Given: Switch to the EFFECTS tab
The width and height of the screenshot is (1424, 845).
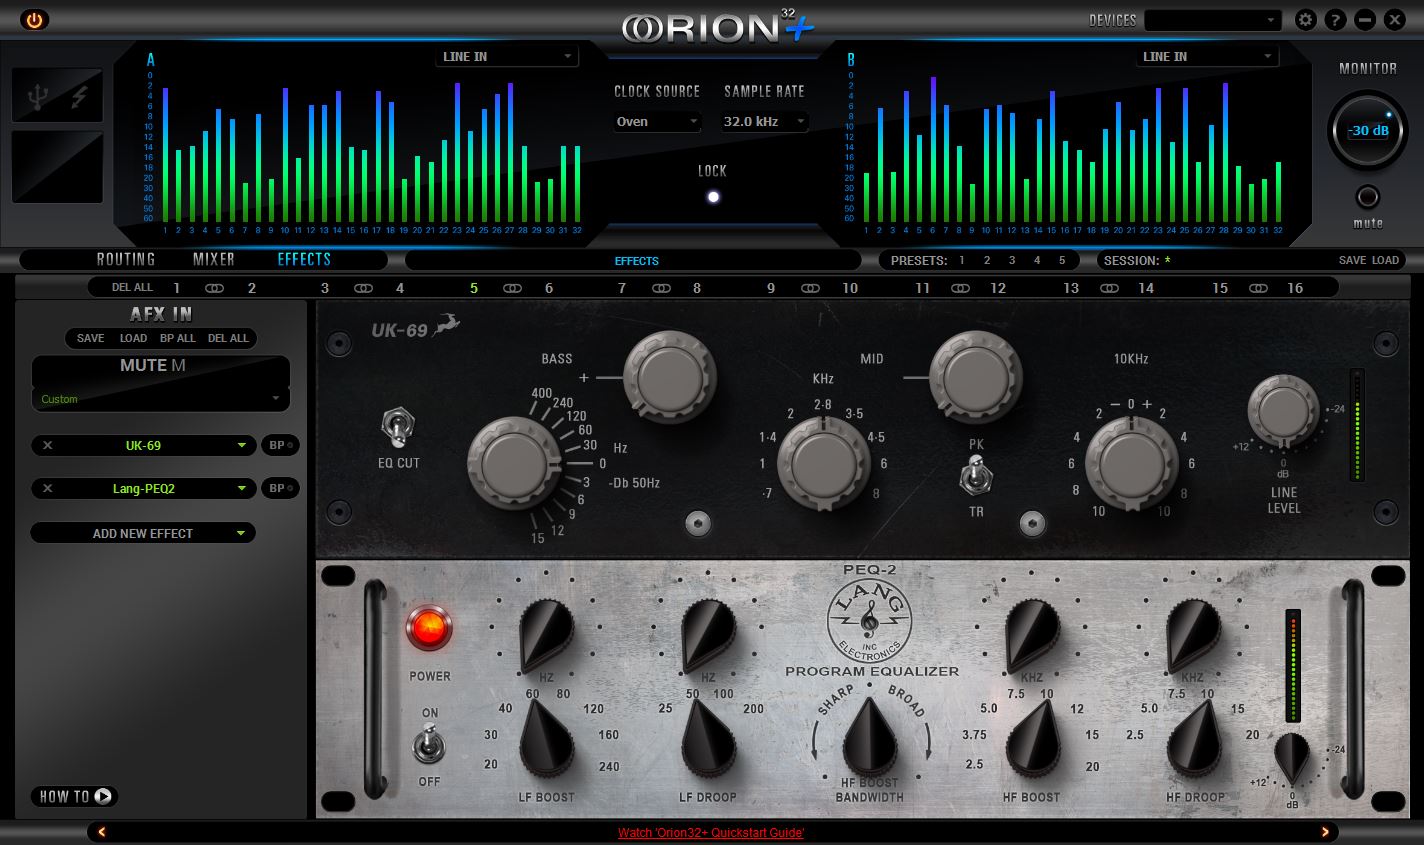Looking at the screenshot, I should 304,259.
